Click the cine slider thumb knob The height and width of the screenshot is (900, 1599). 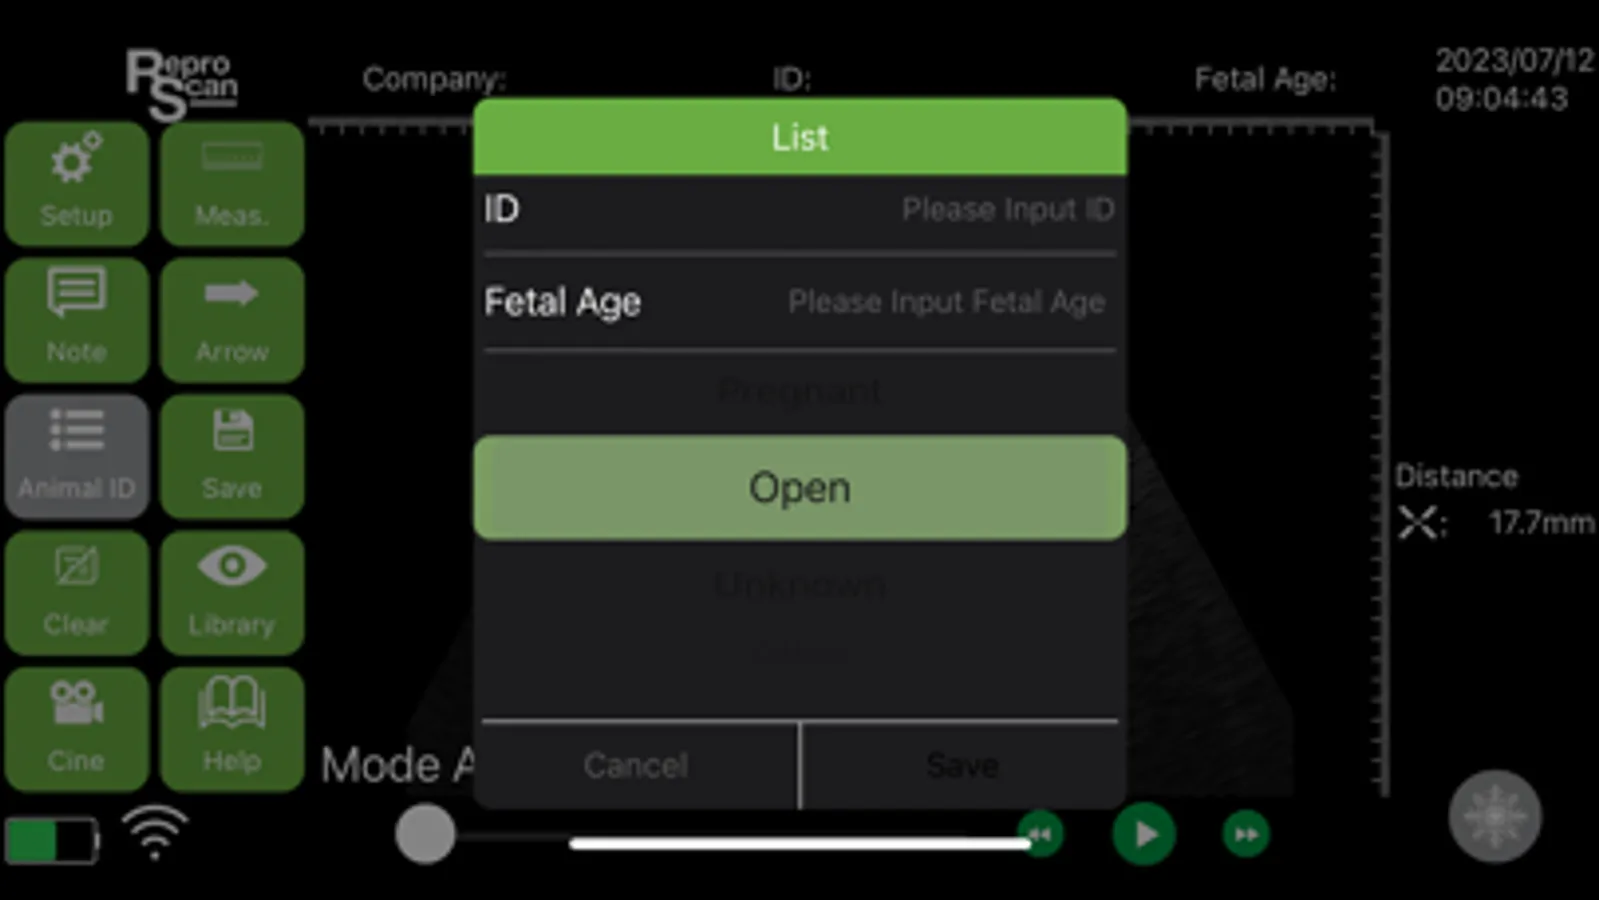pos(425,834)
